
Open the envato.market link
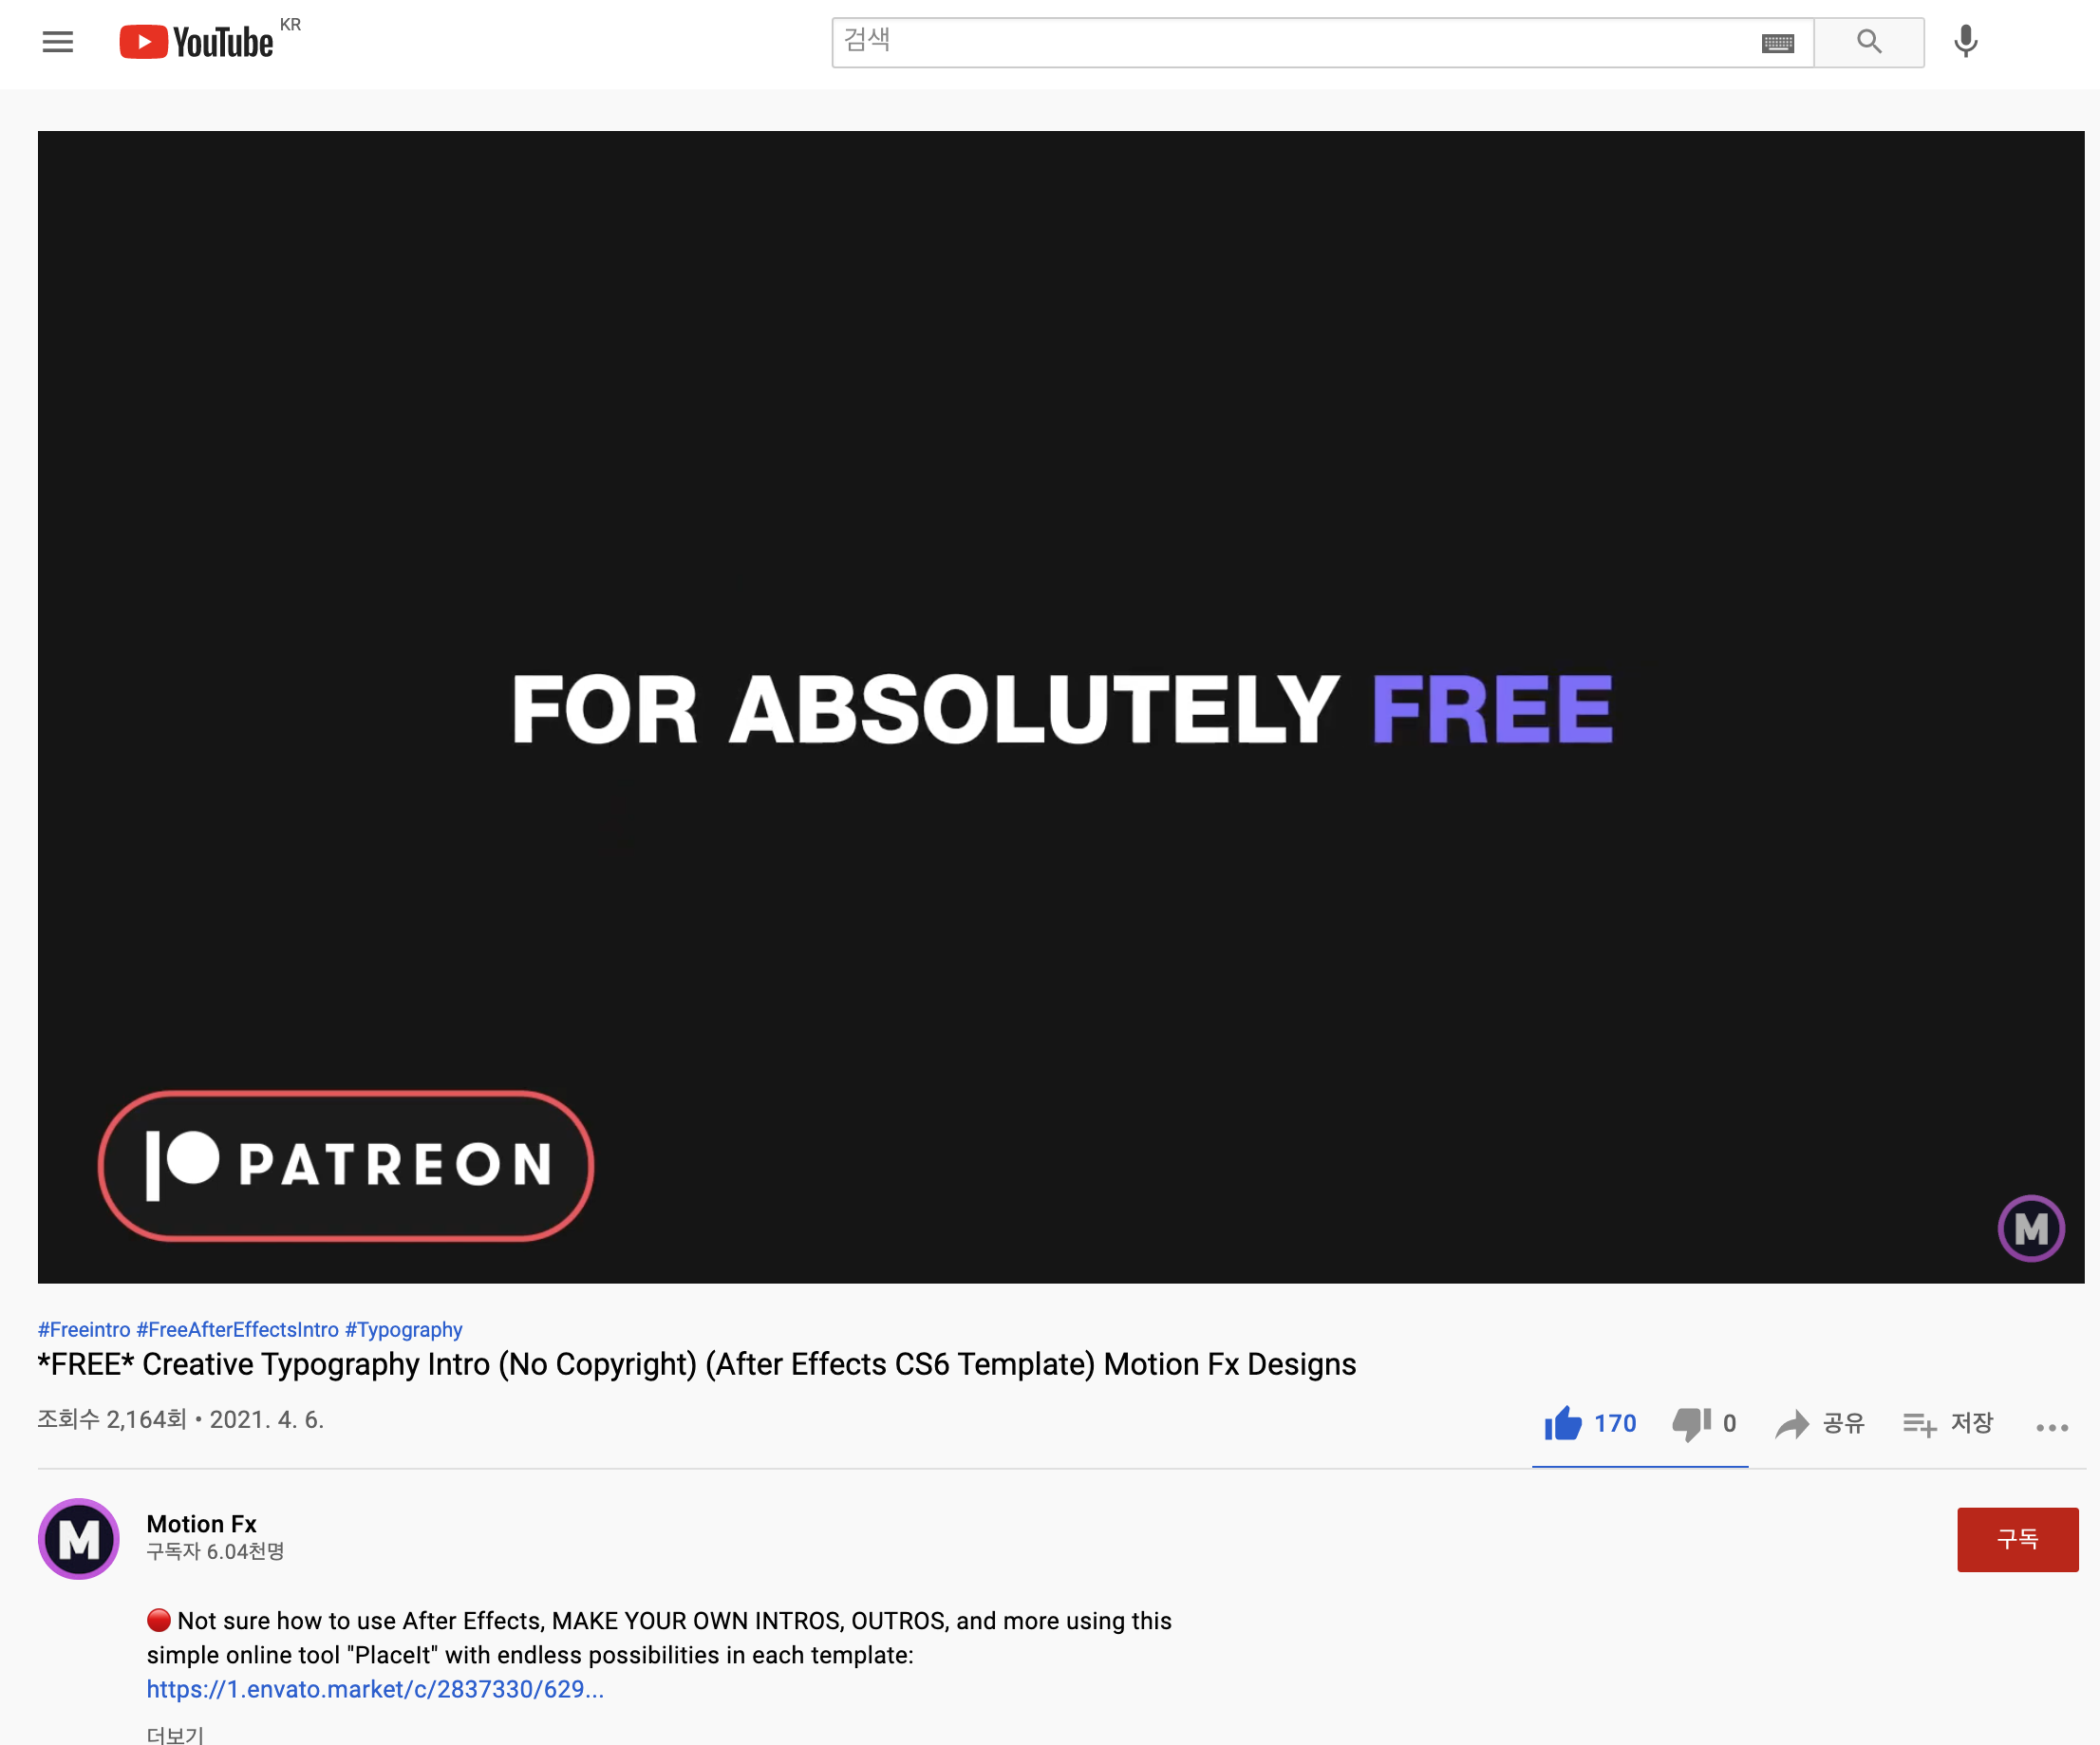click(x=375, y=1689)
